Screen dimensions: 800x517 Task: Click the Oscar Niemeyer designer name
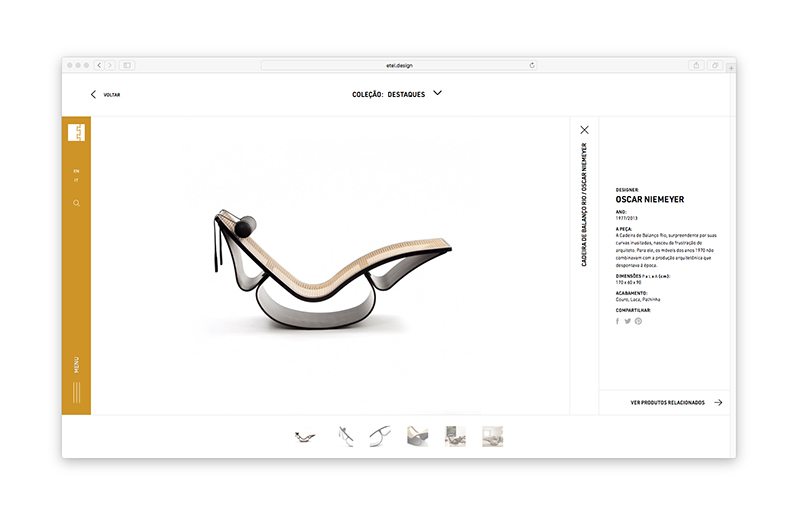[x=649, y=200]
